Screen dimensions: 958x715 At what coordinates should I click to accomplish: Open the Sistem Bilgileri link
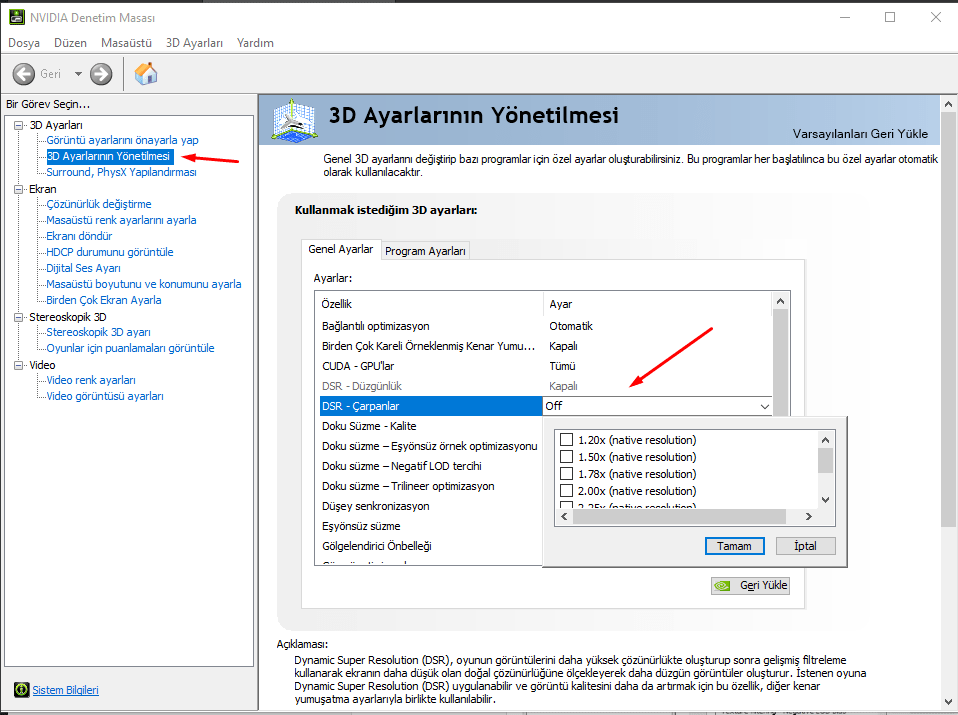click(x=65, y=690)
